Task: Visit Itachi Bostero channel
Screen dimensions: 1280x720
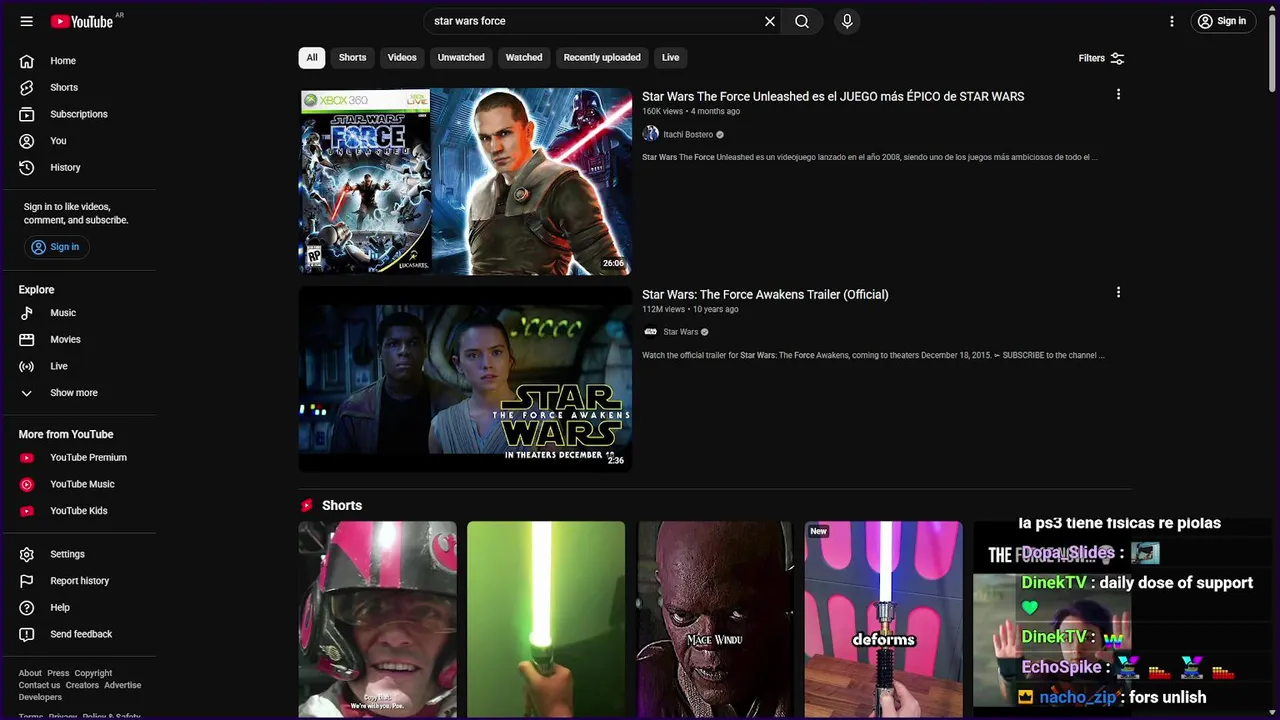Action: click(688, 134)
